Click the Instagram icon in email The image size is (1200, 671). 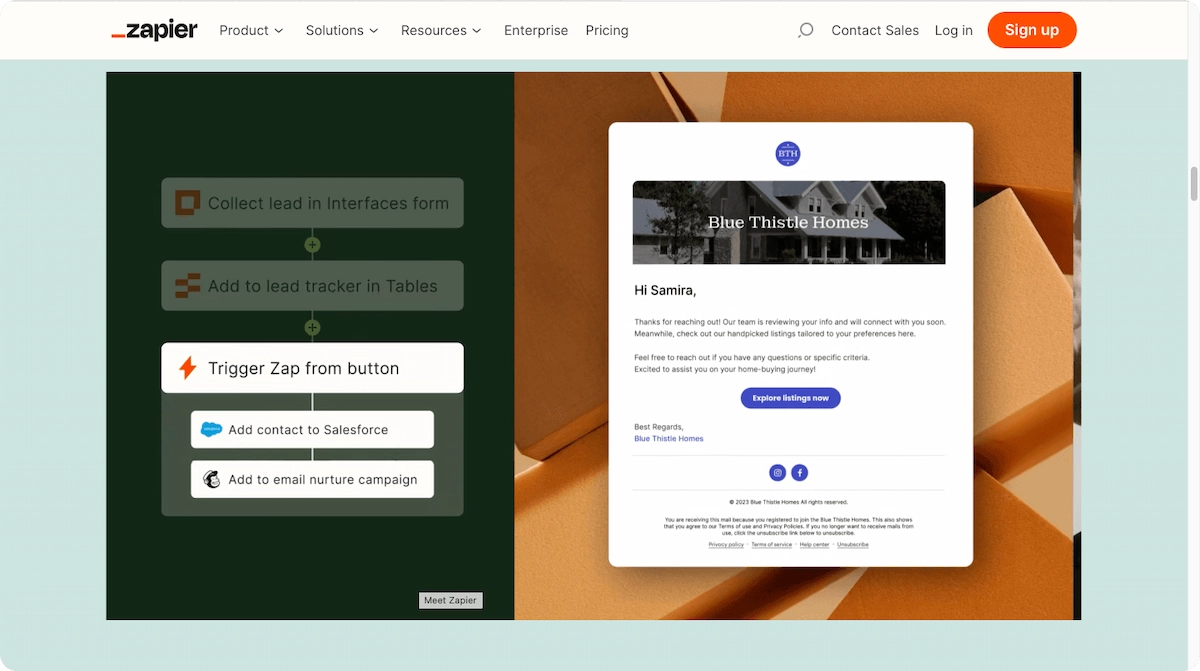point(777,473)
